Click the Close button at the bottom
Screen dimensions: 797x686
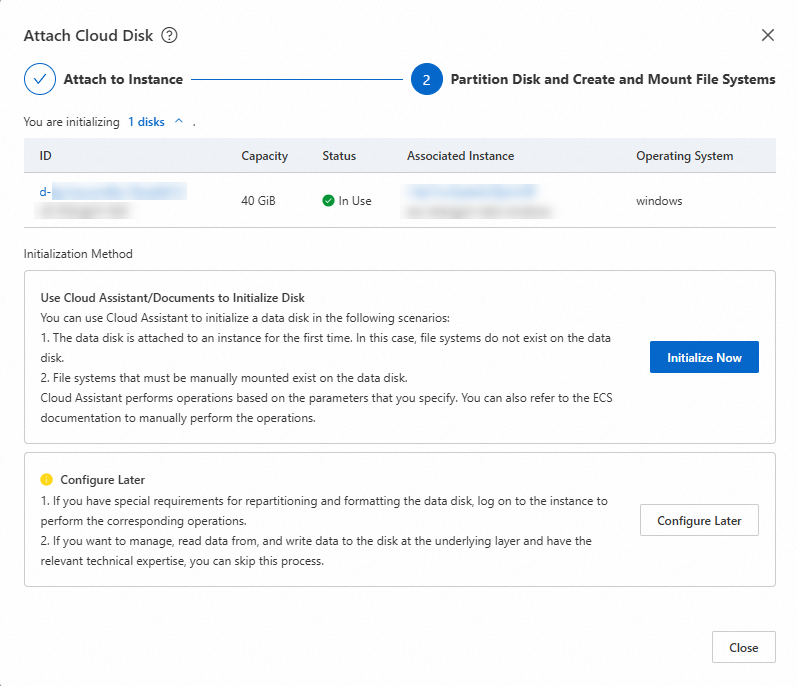point(743,647)
